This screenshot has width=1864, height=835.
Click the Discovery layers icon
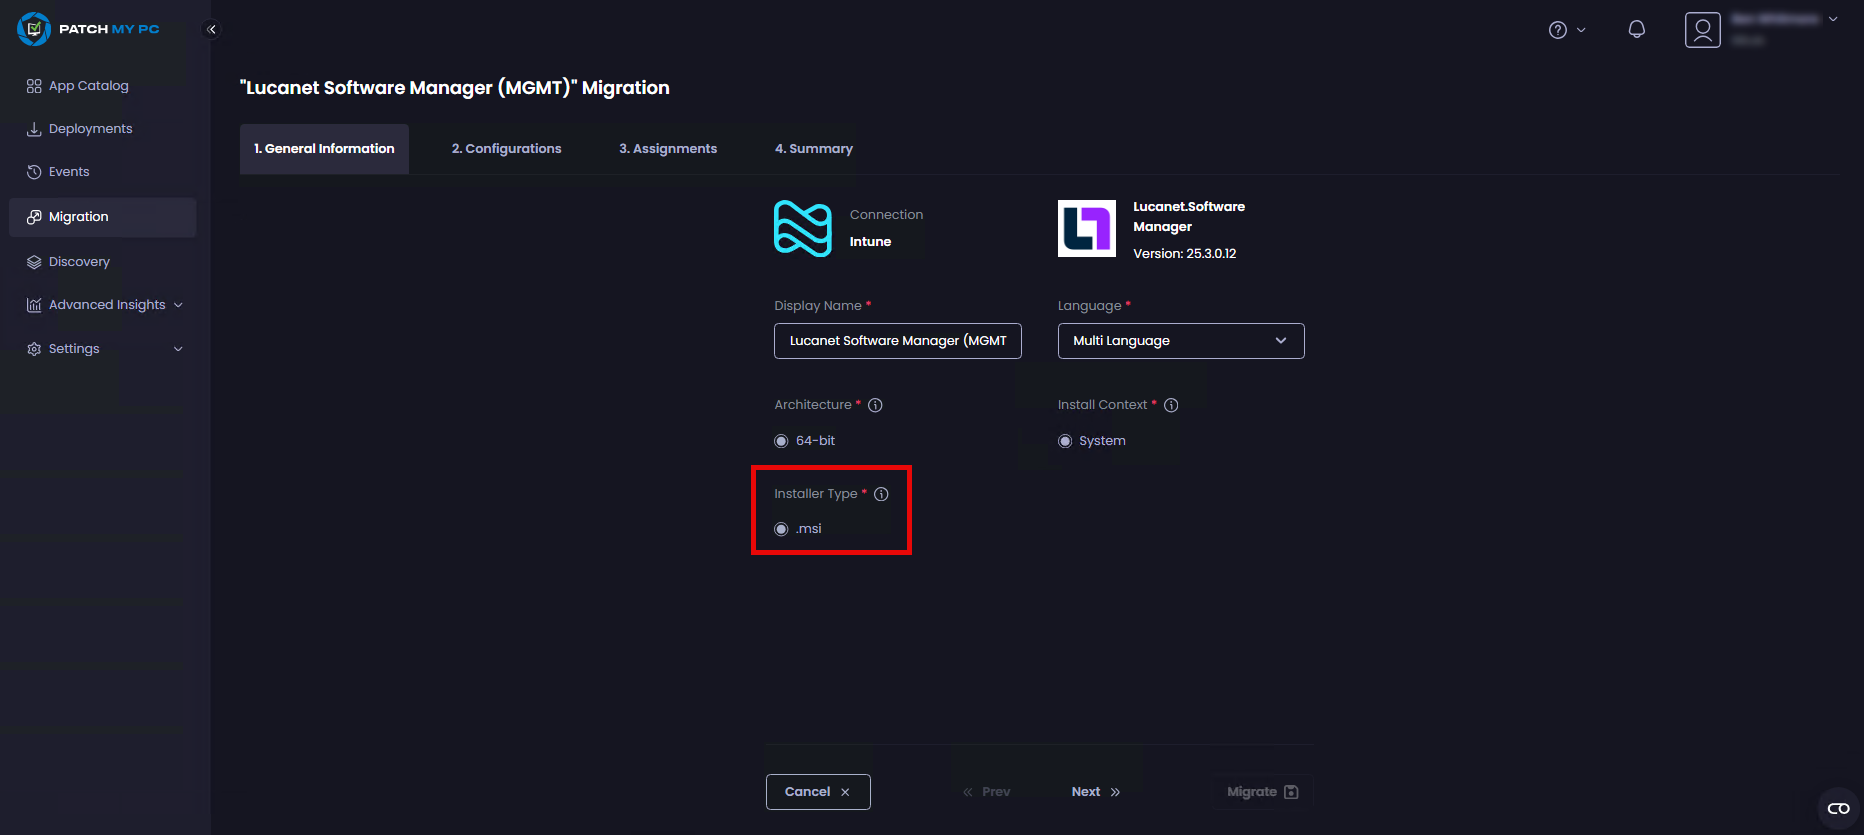tap(34, 262)
